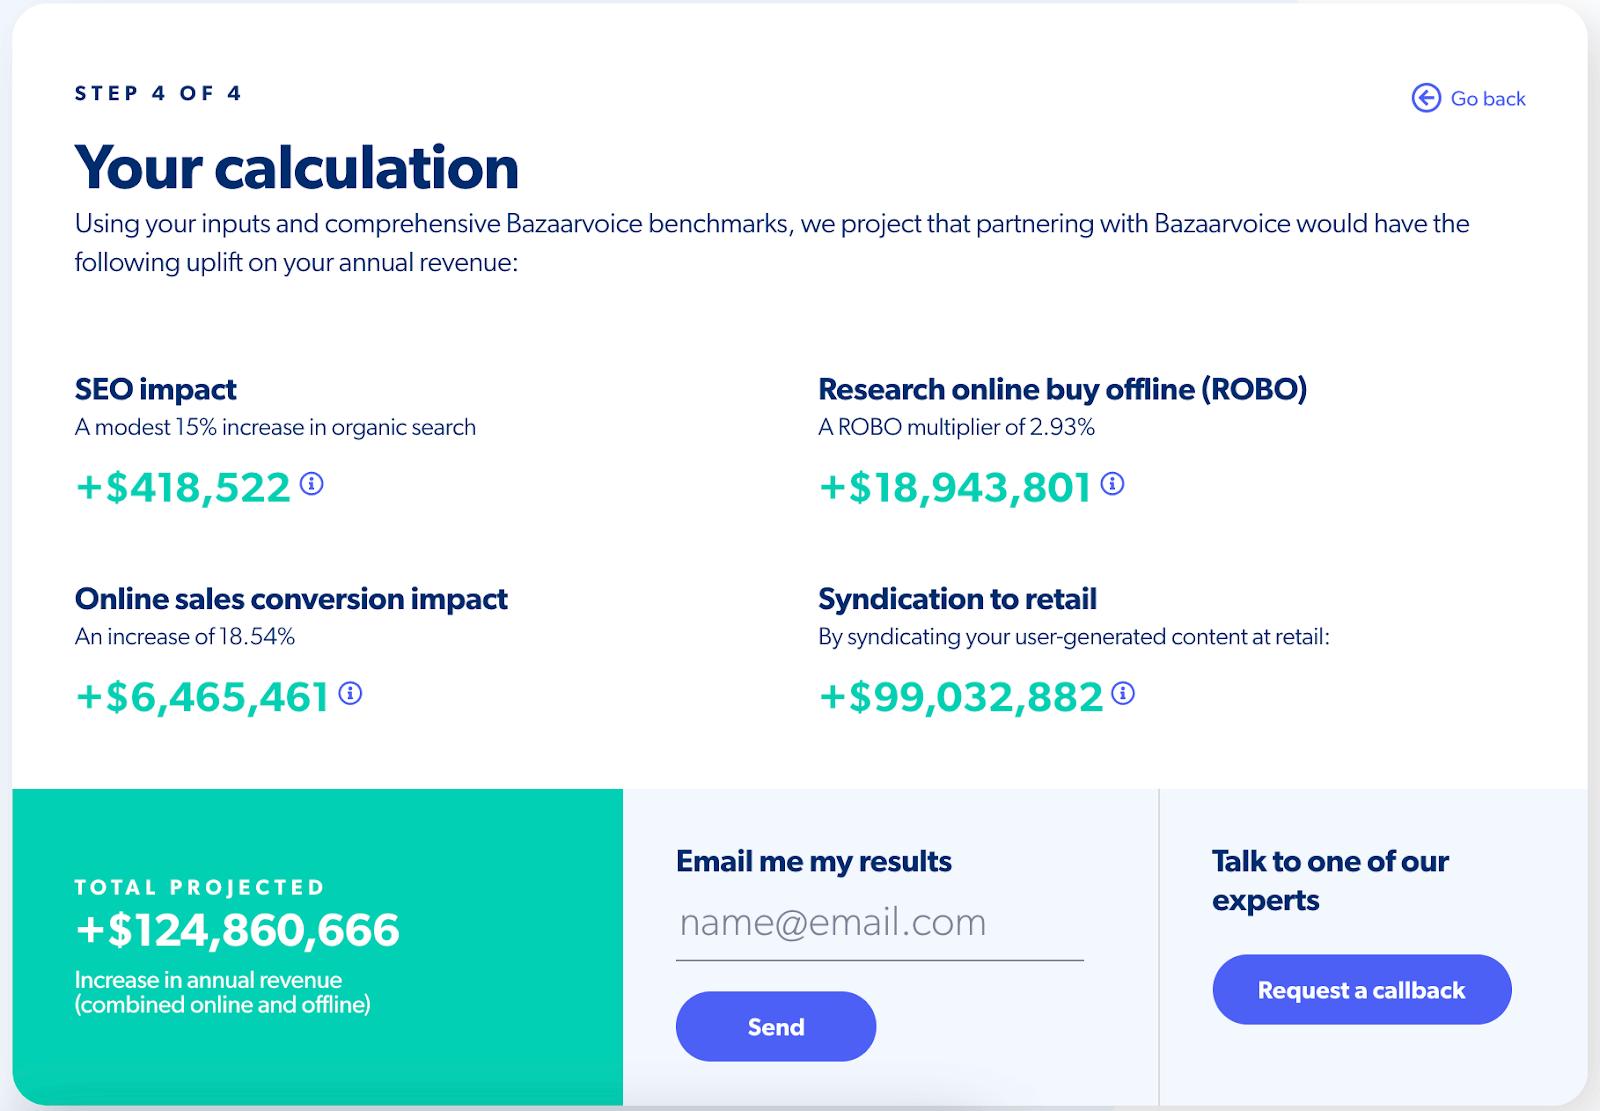Select the +$99,032,882 syndication value
1600x1111 pixels.
tap(961, 697)
